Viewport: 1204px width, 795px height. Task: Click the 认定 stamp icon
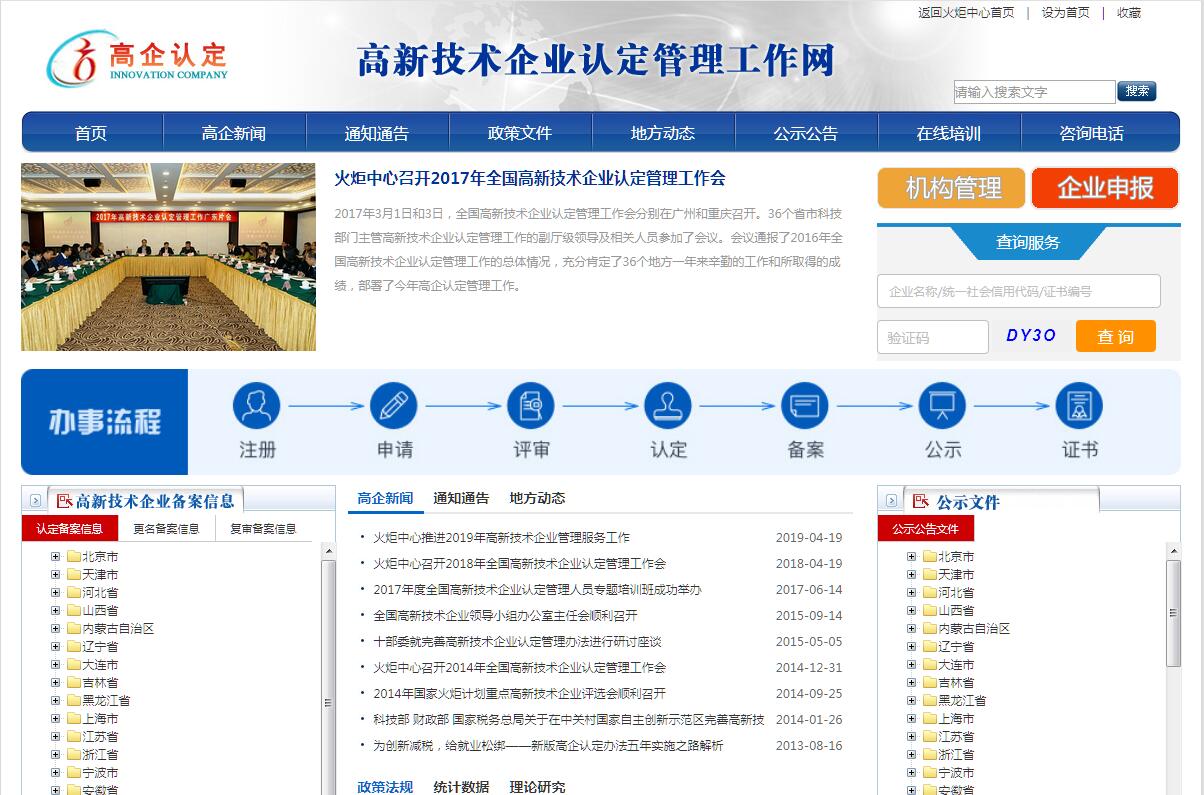667,406
